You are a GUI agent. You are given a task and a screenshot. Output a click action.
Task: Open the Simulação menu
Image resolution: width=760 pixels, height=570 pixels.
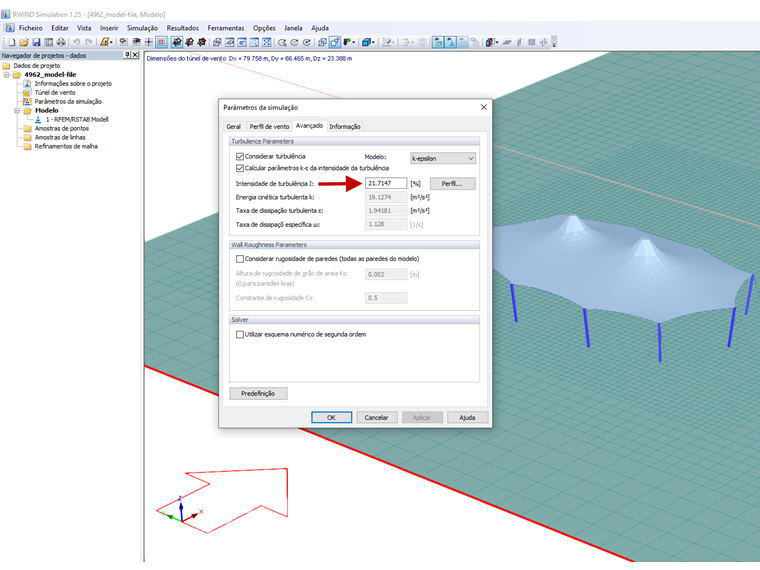pos(142,28)
